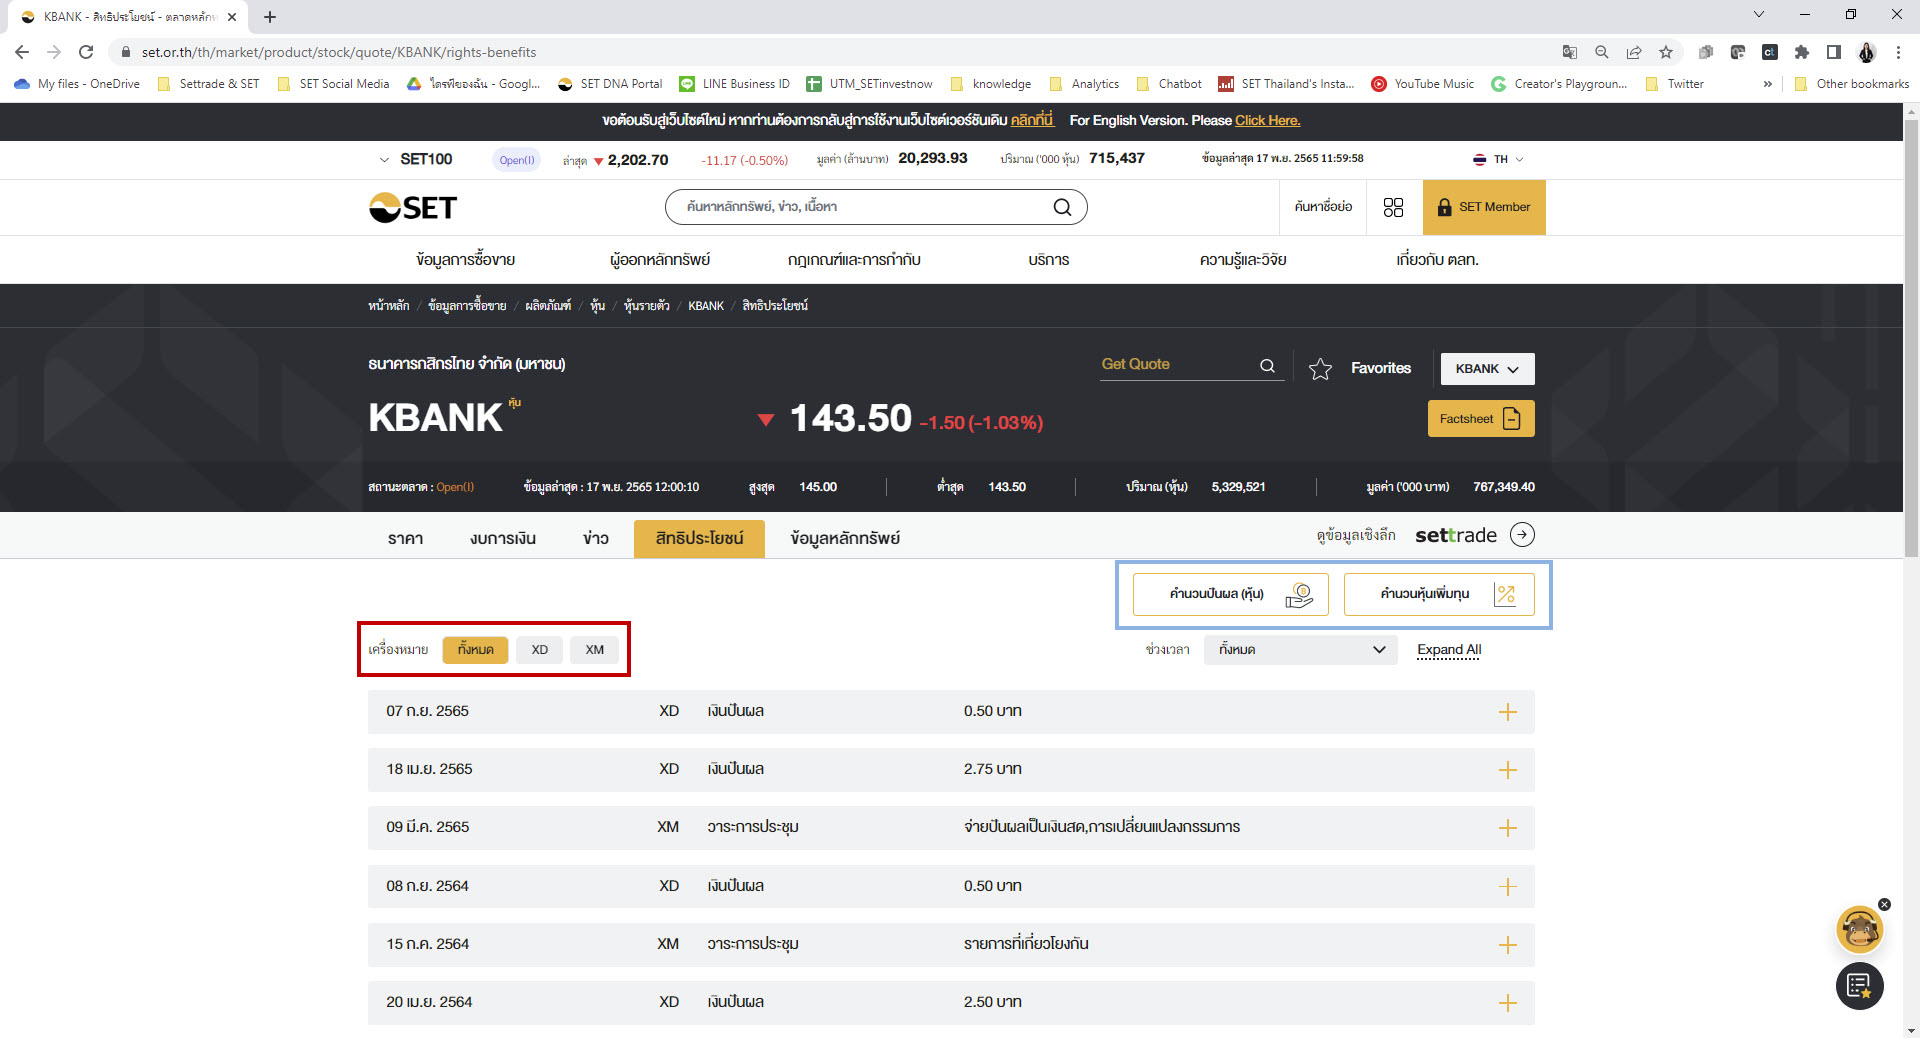Screen dimensions: 1920x1038
Task: Open the KBANK symbol dropdown
Action: 1487,369
